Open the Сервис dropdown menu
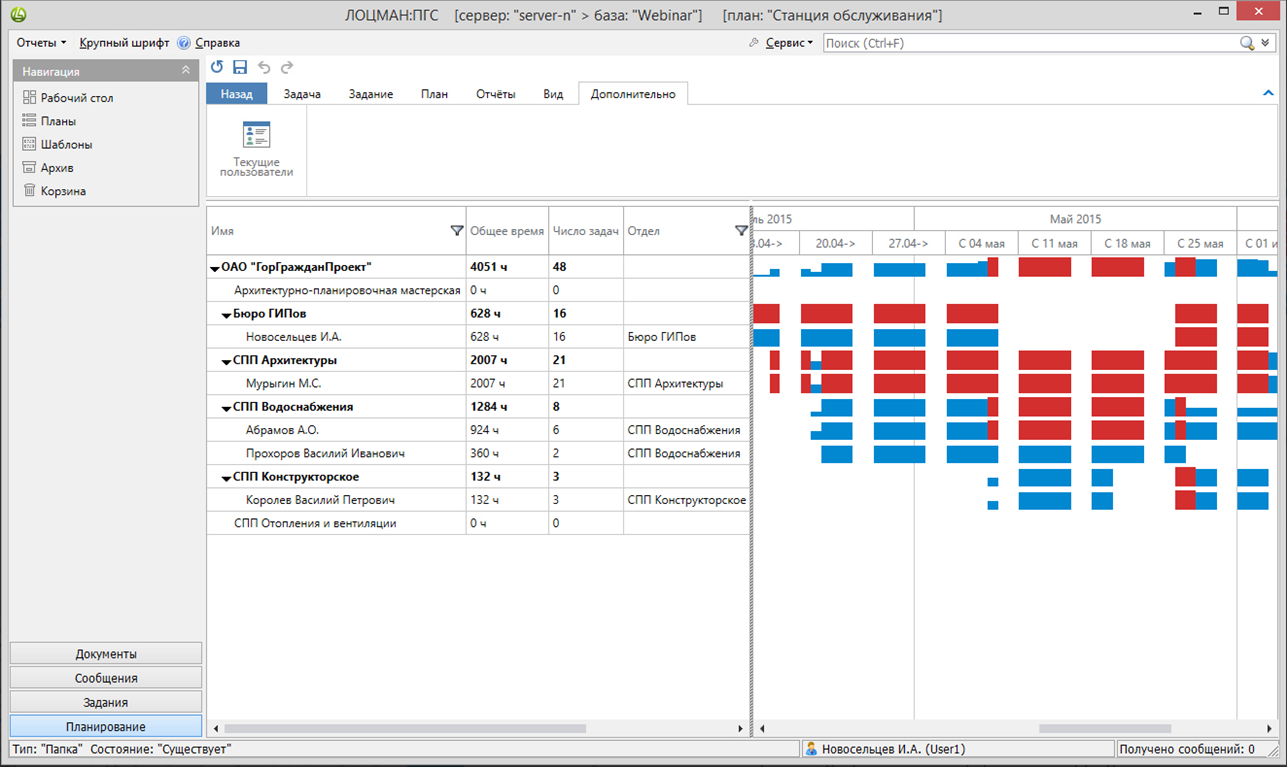 click(x=789, y=43)
